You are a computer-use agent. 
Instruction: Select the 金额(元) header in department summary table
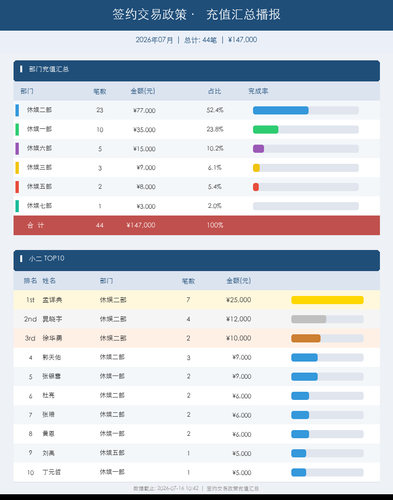click(x=143, y=91)
